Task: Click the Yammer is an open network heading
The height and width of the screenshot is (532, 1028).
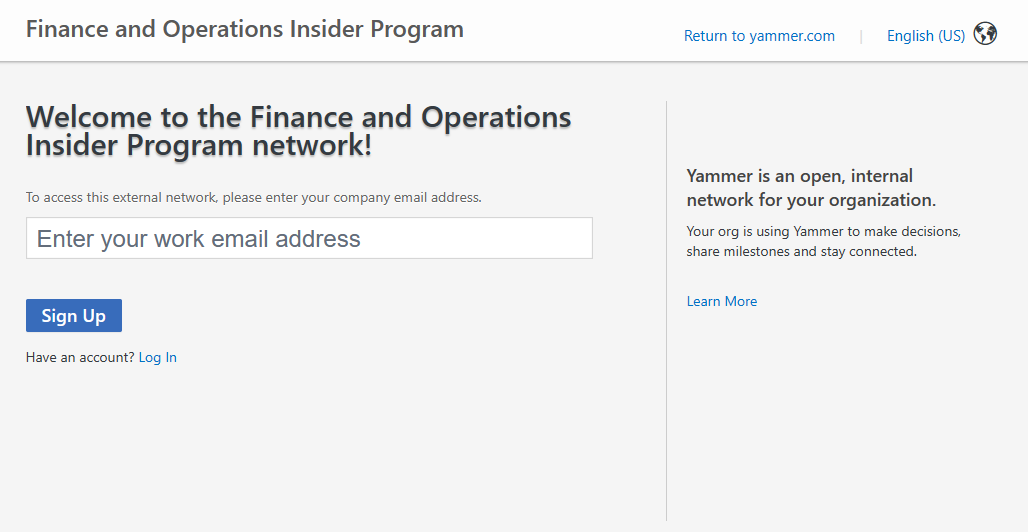Action: [x=811, y=188]
